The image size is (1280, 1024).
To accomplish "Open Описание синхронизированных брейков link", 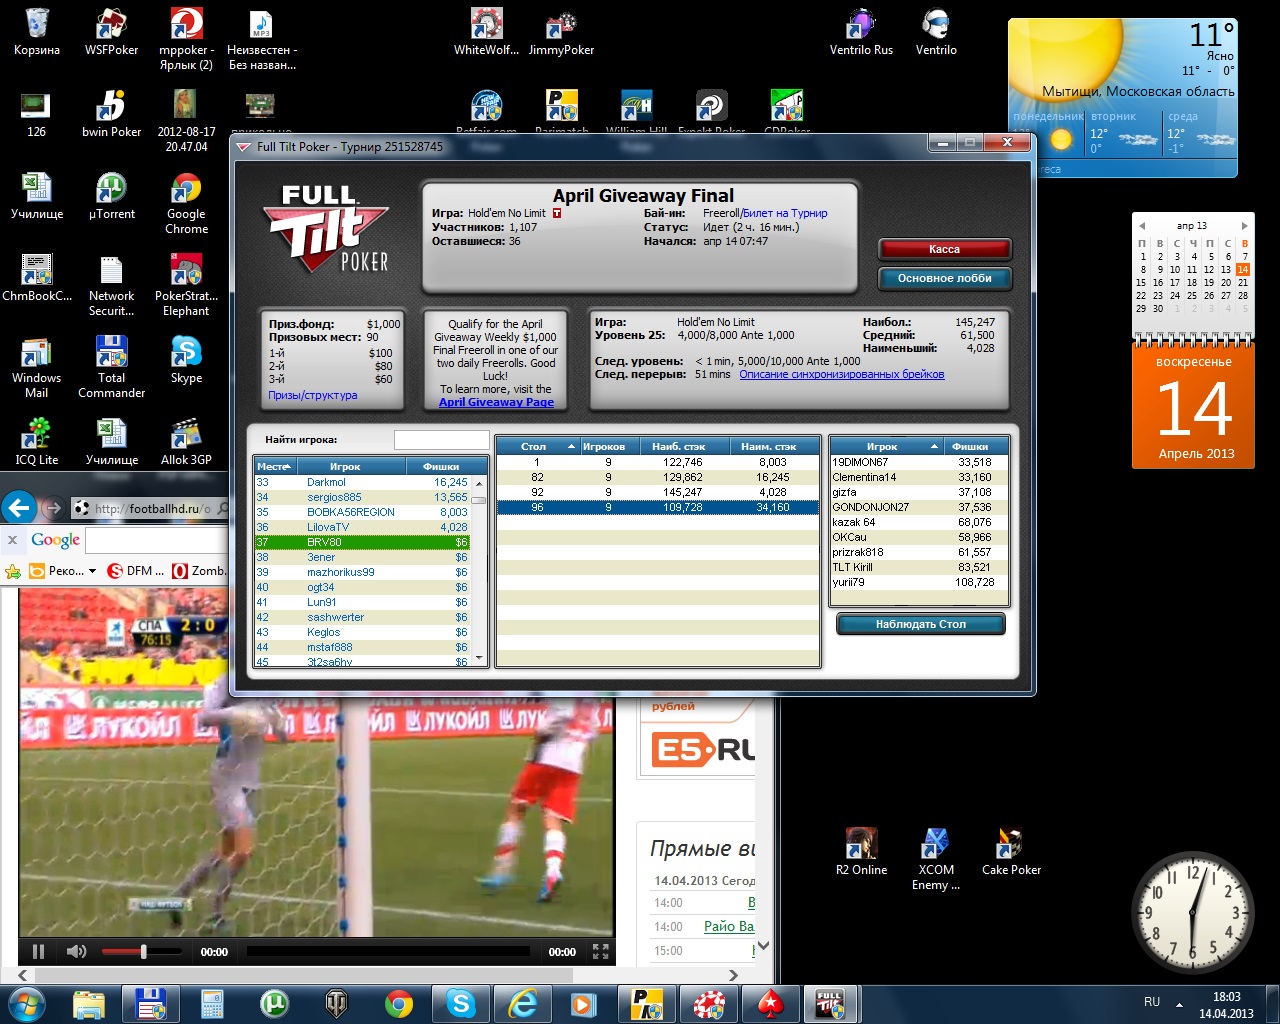I will point(842,374).
